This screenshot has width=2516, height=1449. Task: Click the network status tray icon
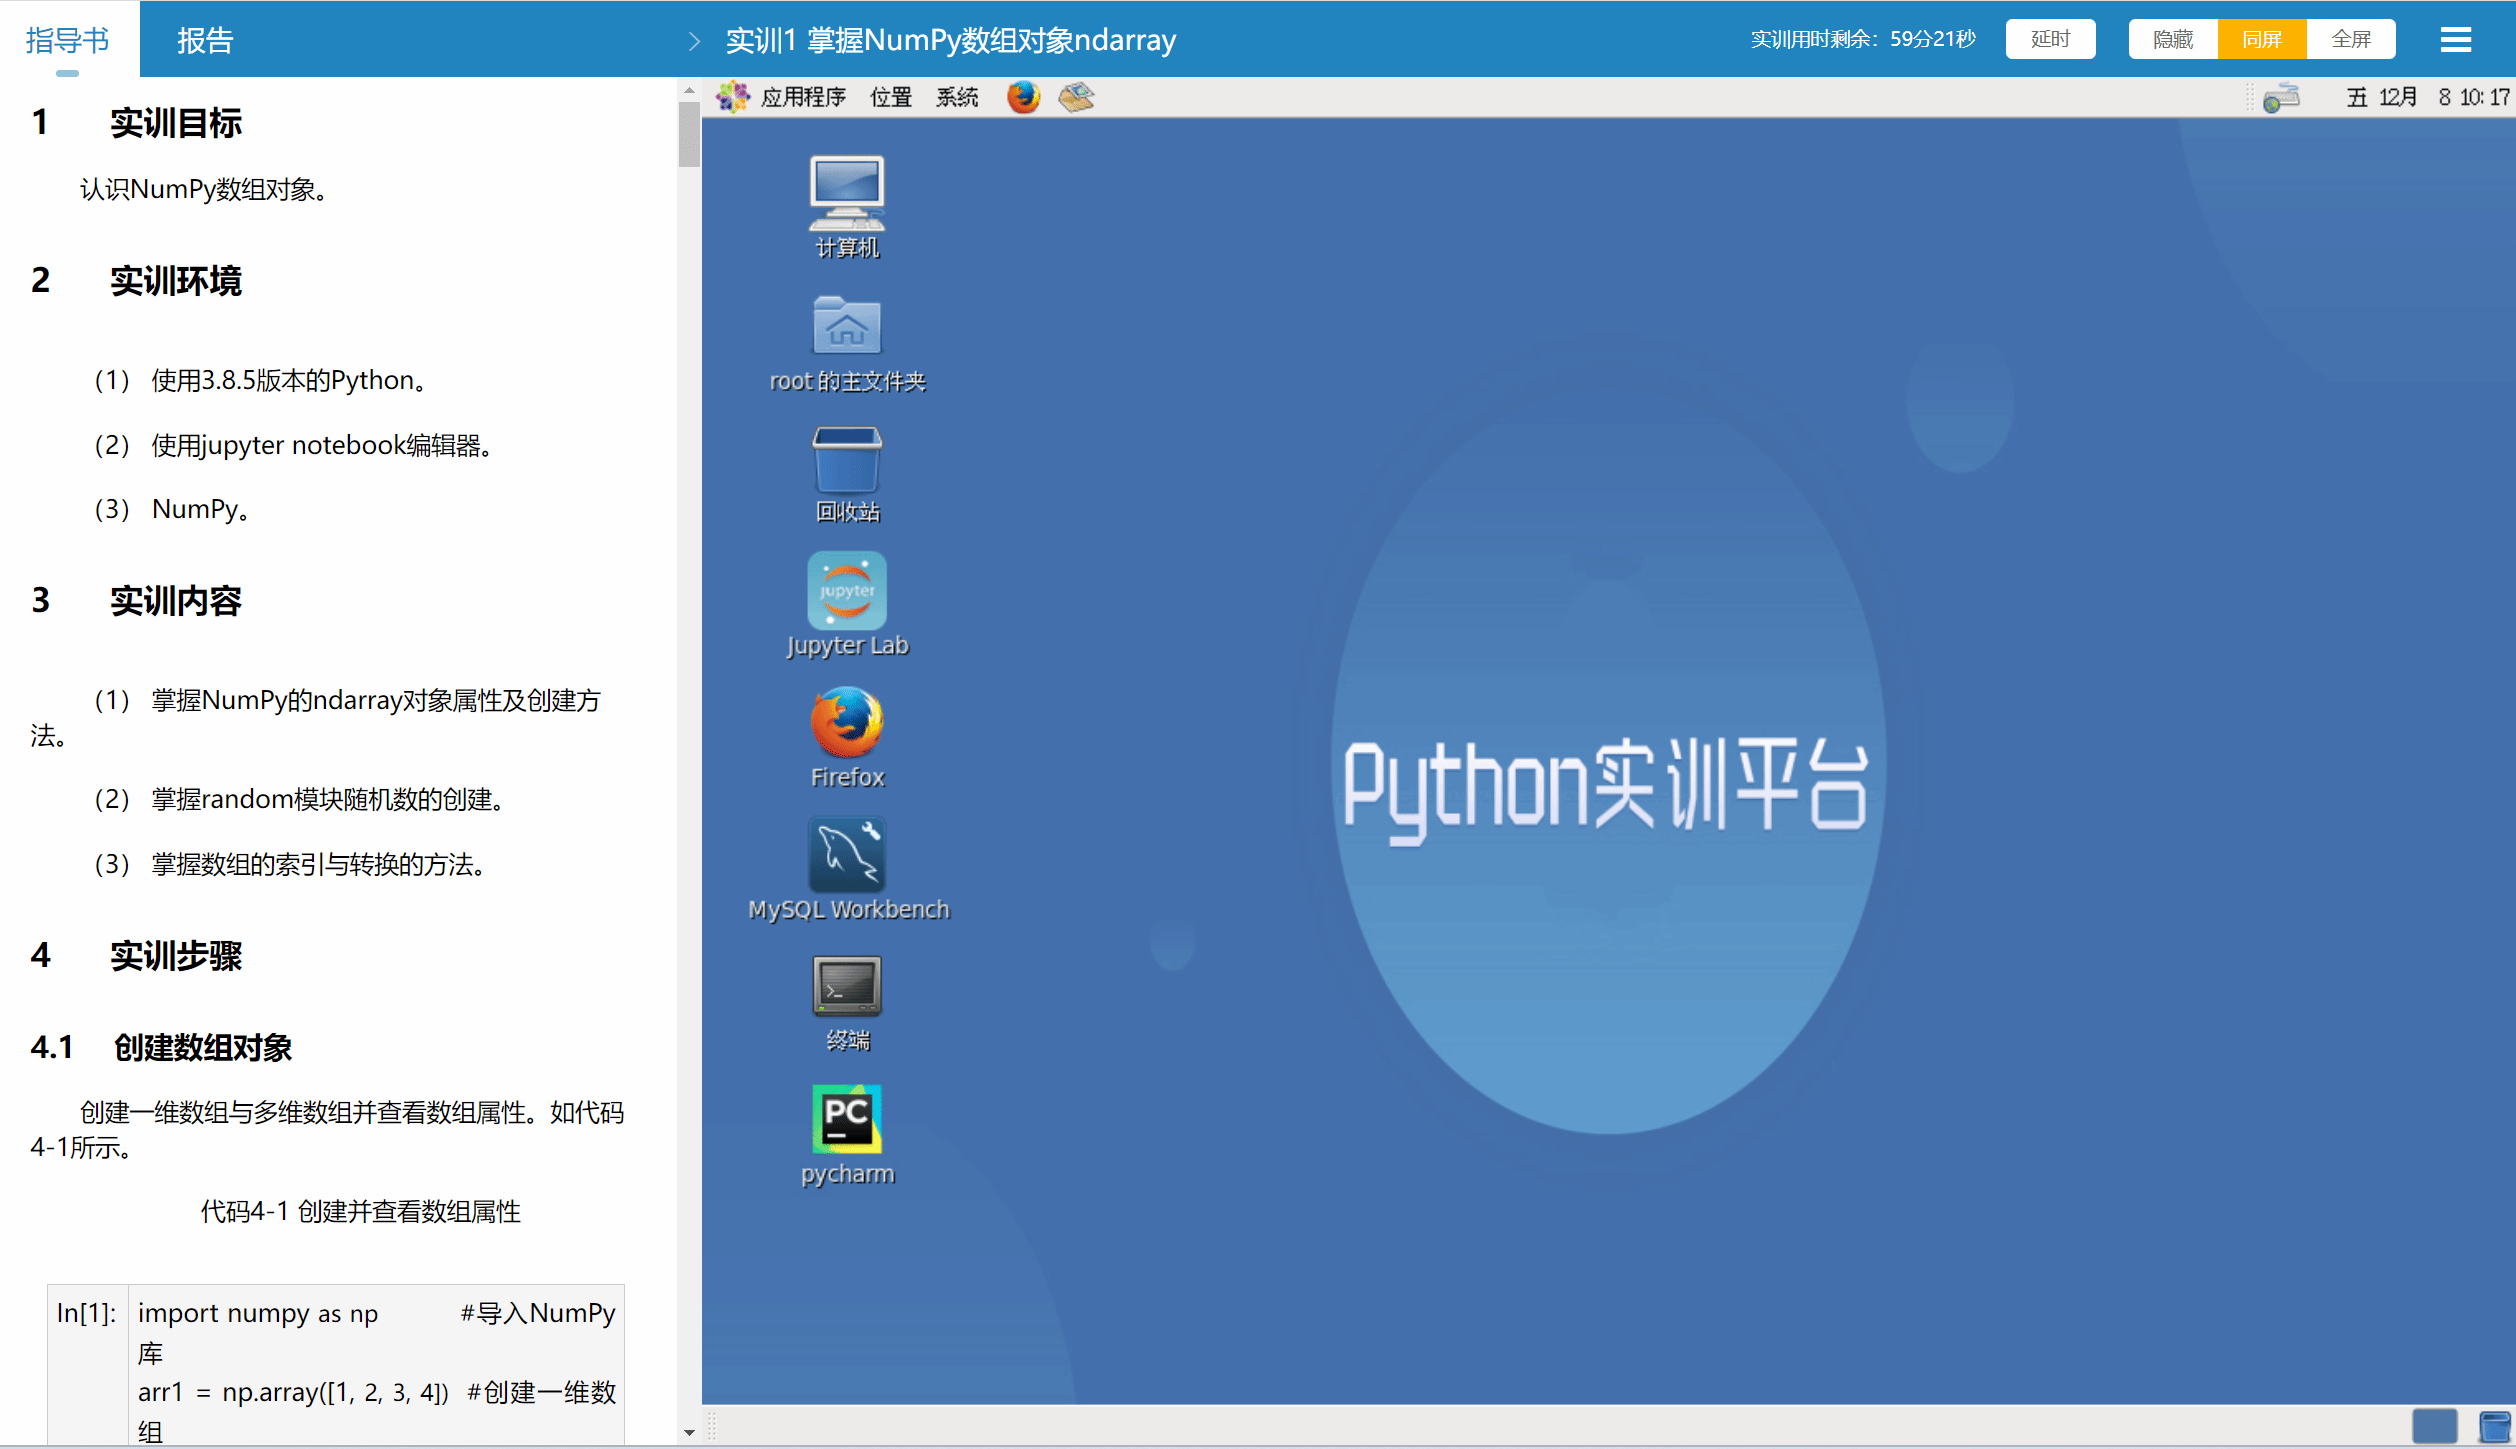click(x=2281, y=98)
